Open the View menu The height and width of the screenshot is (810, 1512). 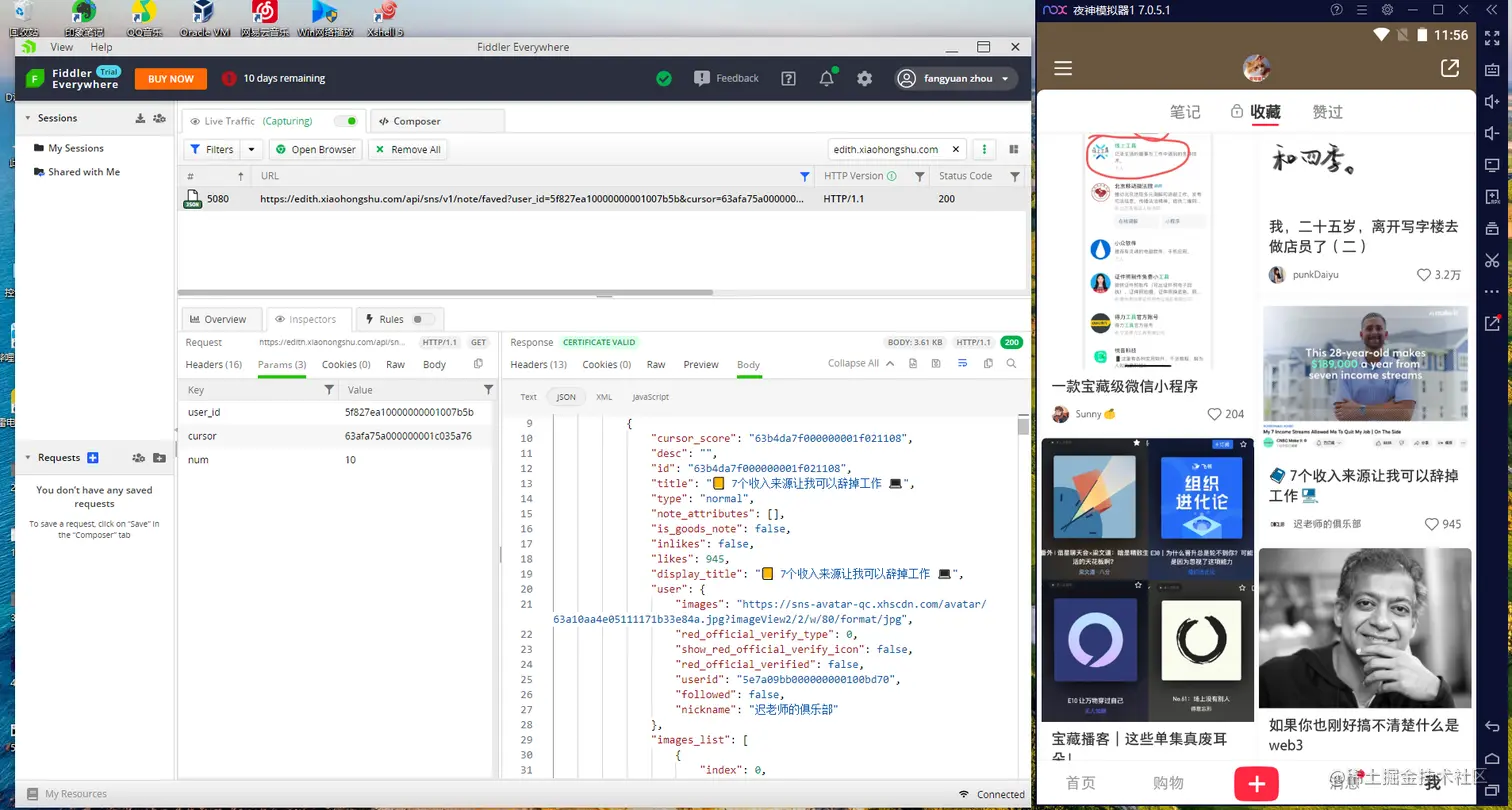[x=61, y=47]
